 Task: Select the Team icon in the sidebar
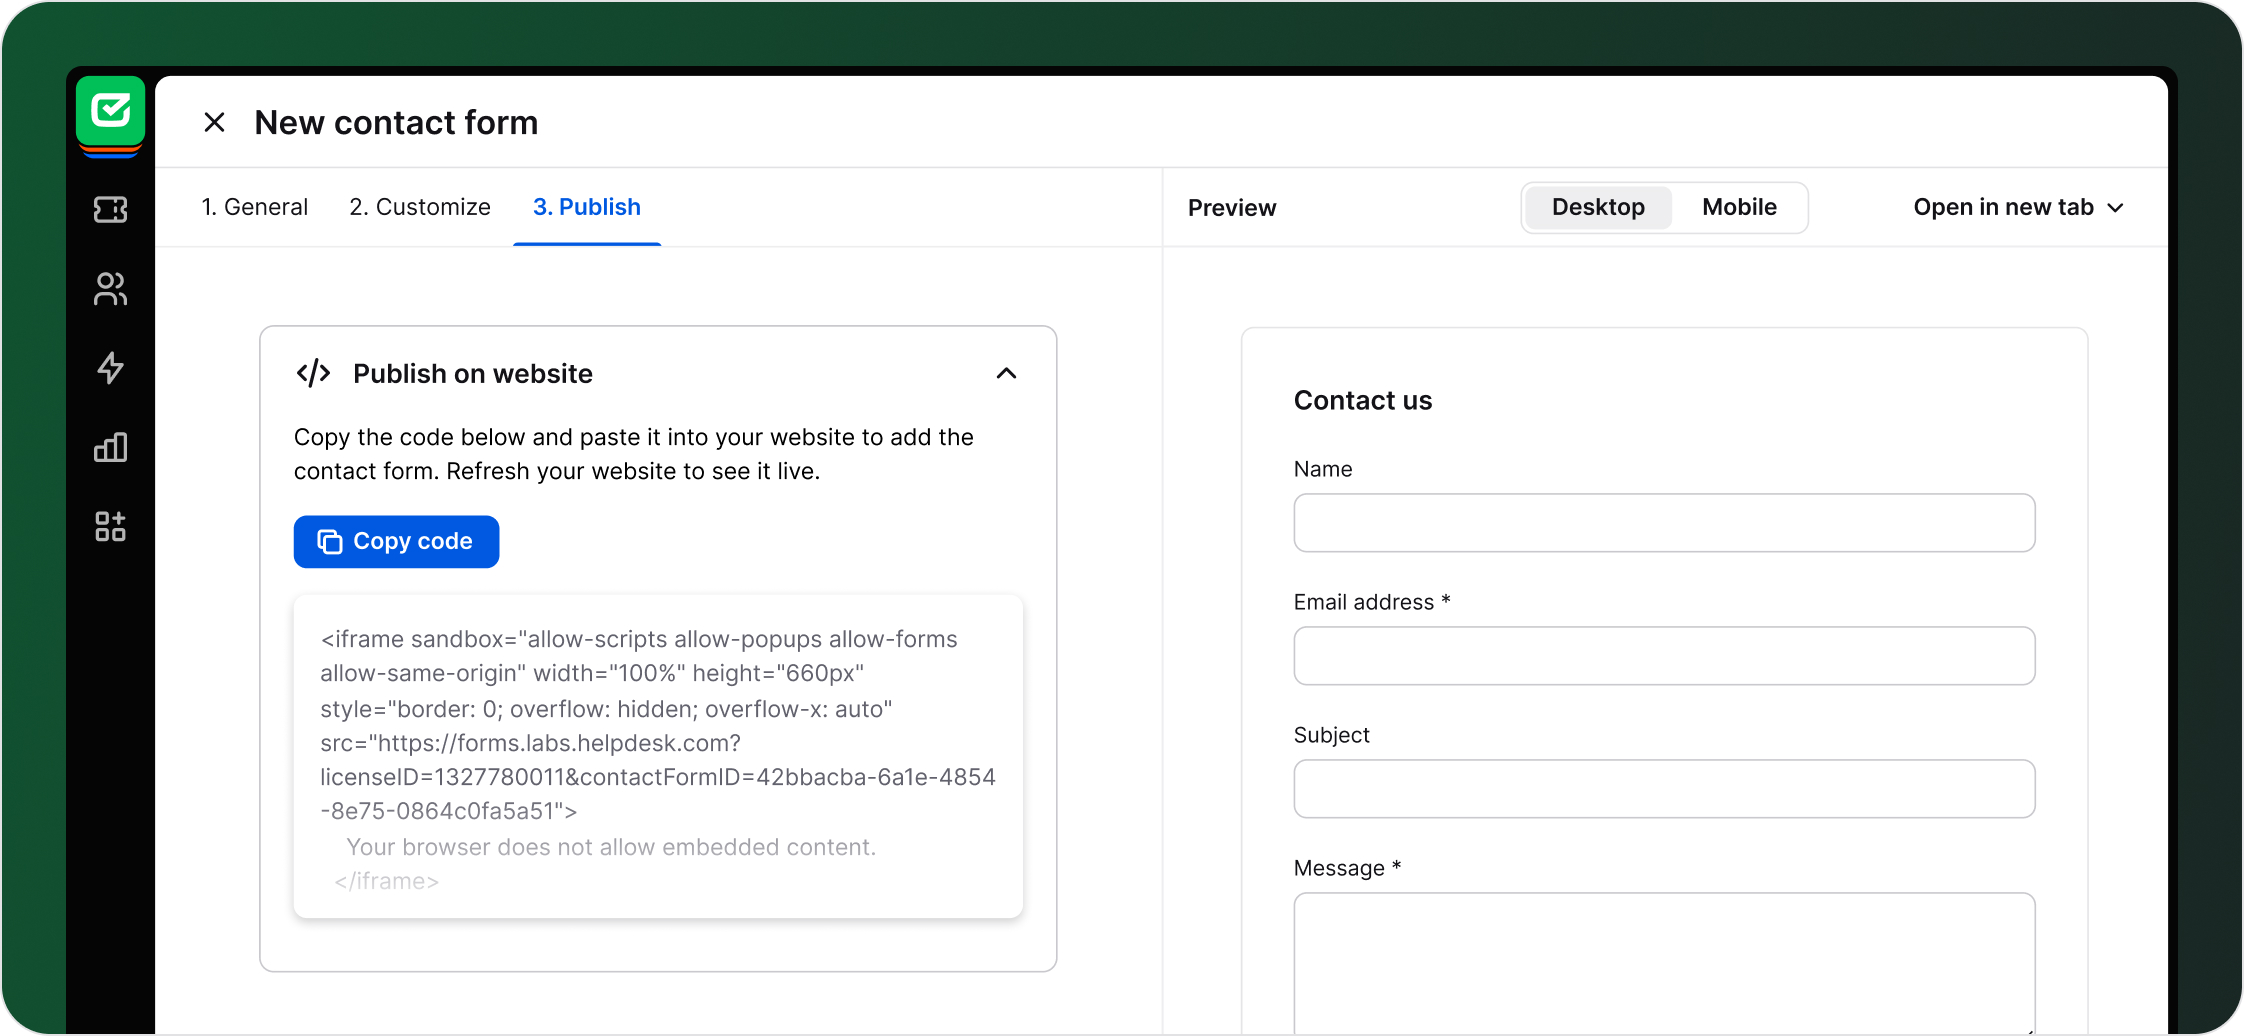pos(110,289)
